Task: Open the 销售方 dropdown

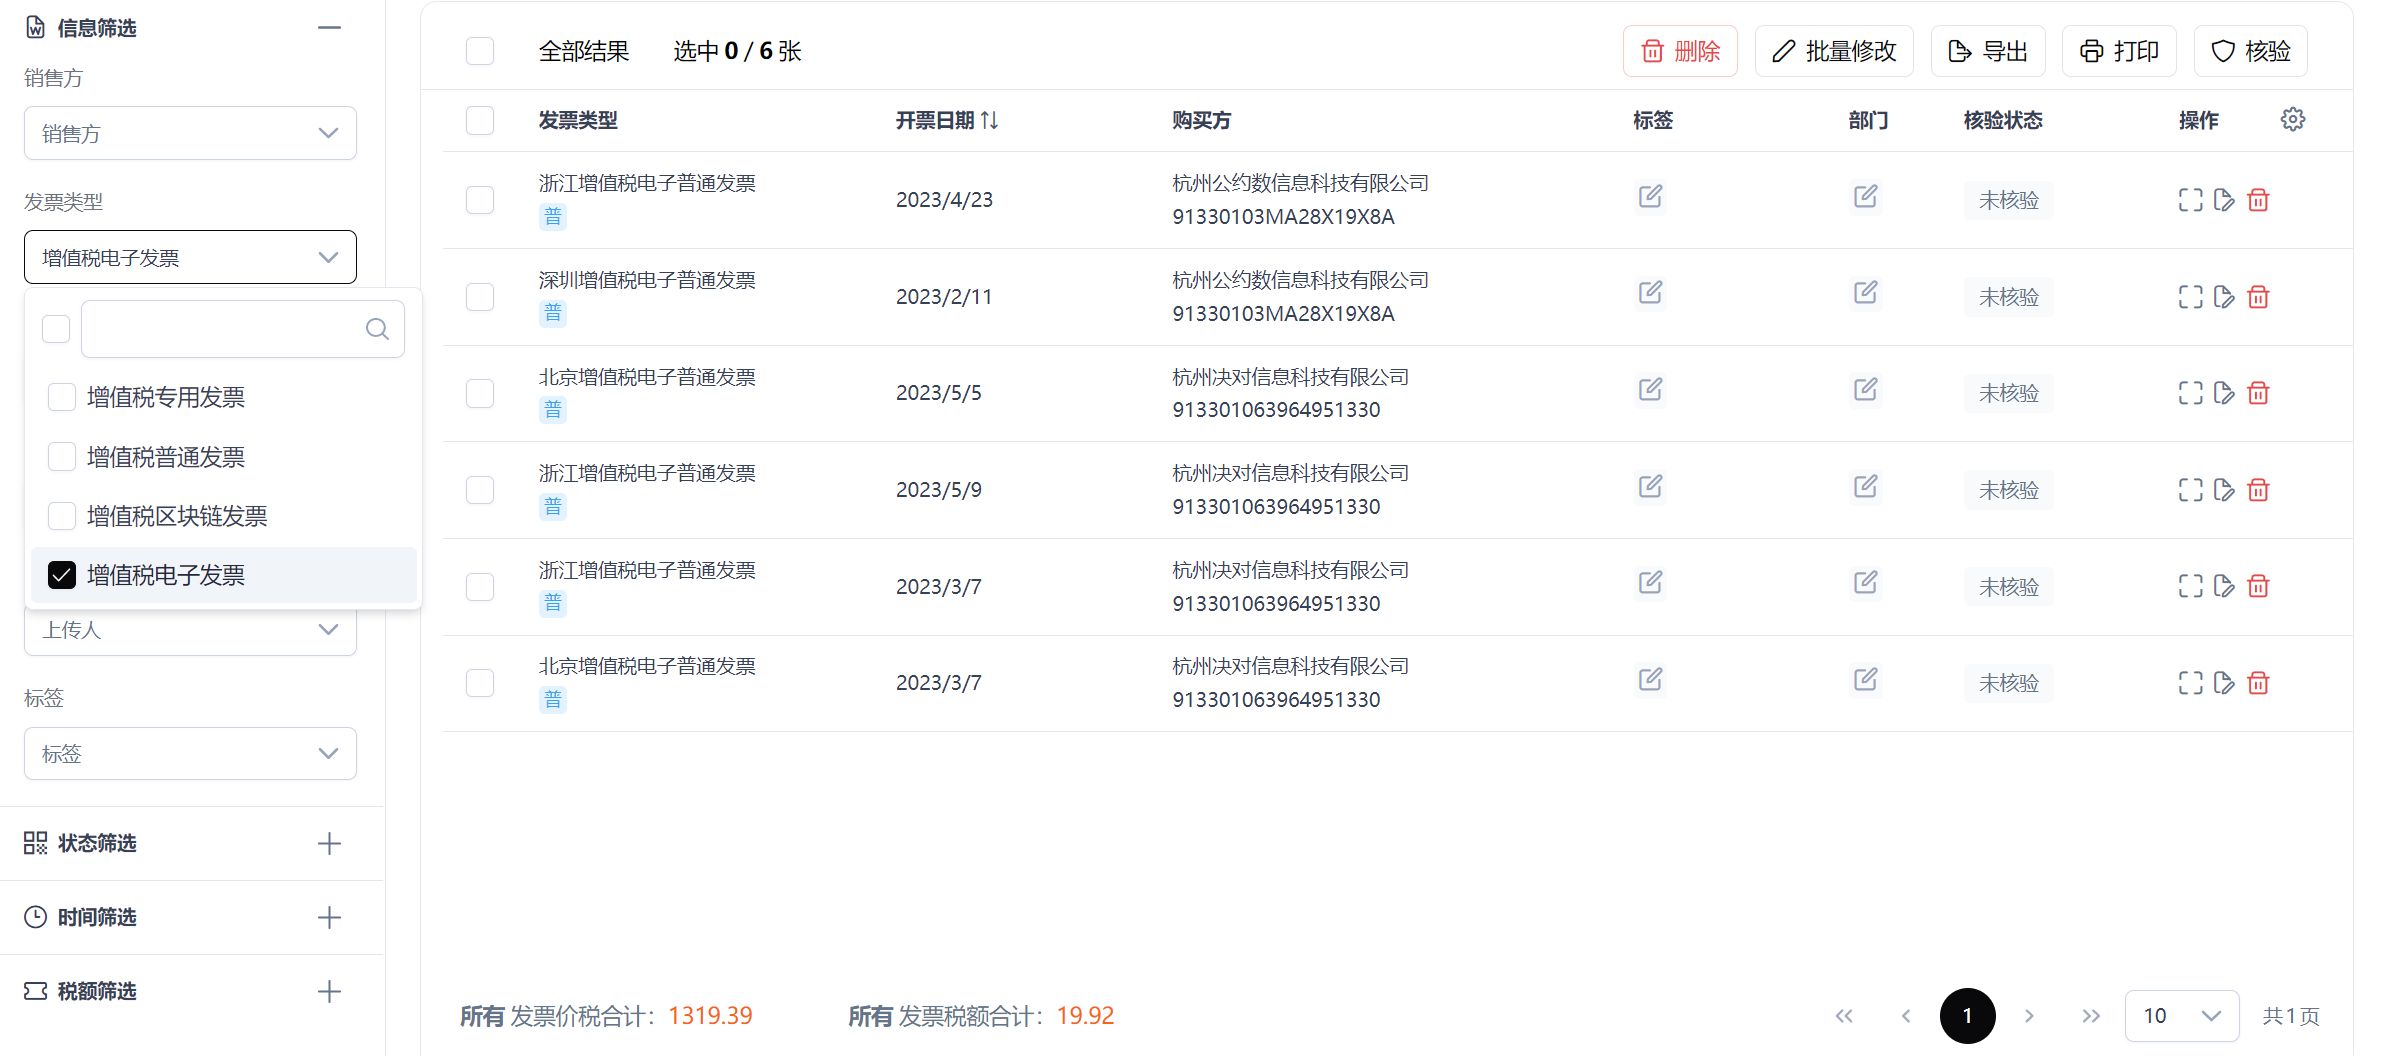Action: (x=190, y=133)
